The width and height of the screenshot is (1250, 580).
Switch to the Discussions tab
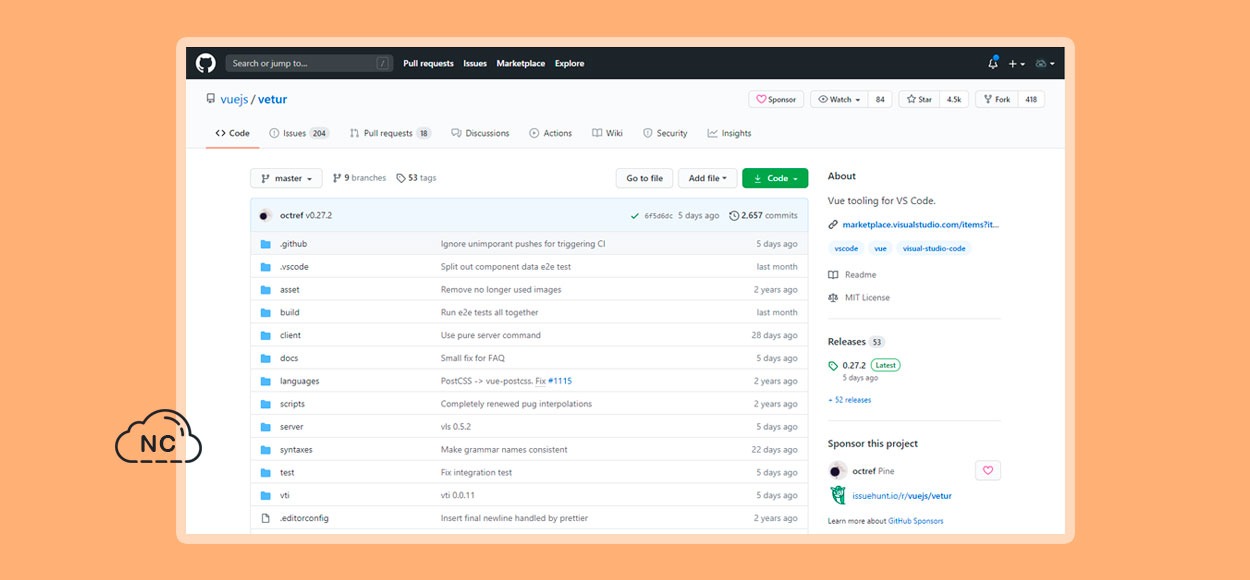[x=480, y=133]
